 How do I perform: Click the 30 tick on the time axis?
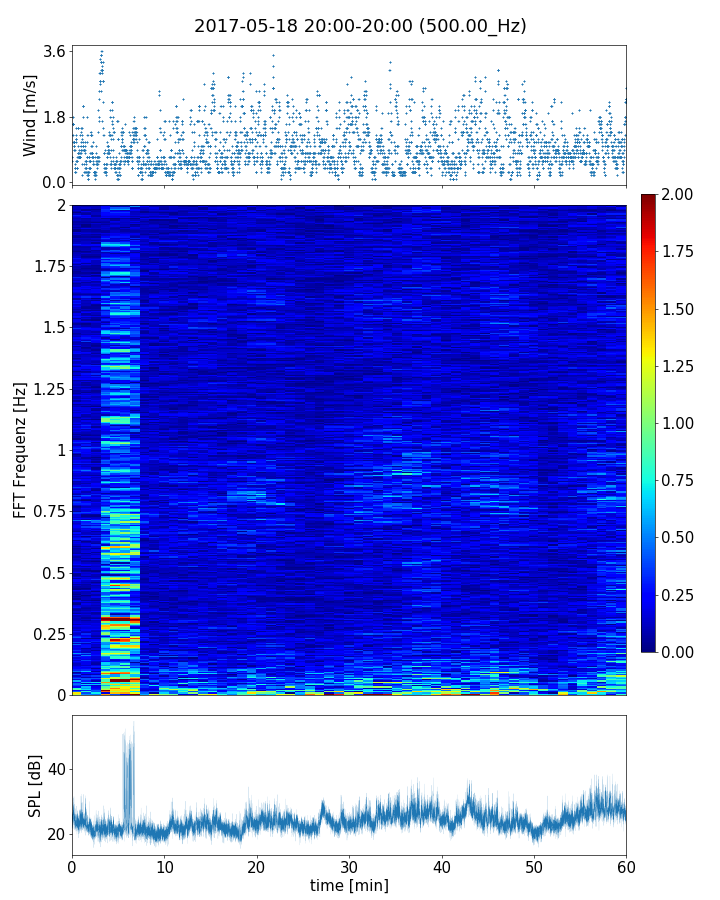pyautogui.click(x=349, y=865)
